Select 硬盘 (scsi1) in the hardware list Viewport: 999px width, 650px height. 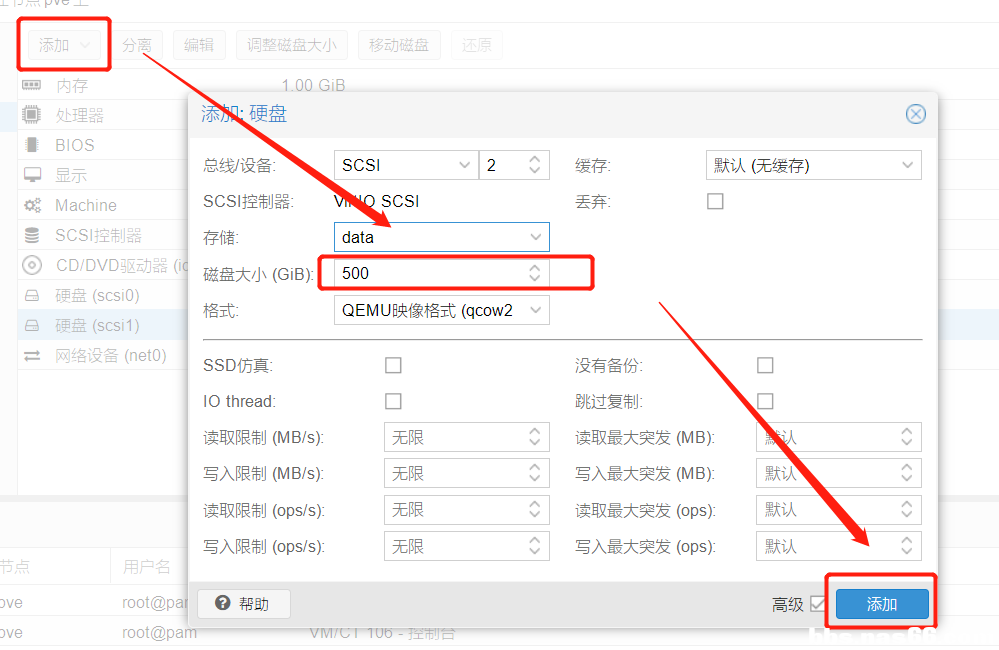coord(97,325)
